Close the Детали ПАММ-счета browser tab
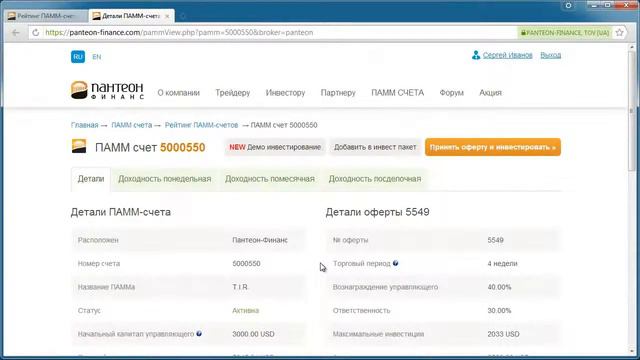Image resolution: width=640 pixels, height=360 pixels. [x=167, y=16]
